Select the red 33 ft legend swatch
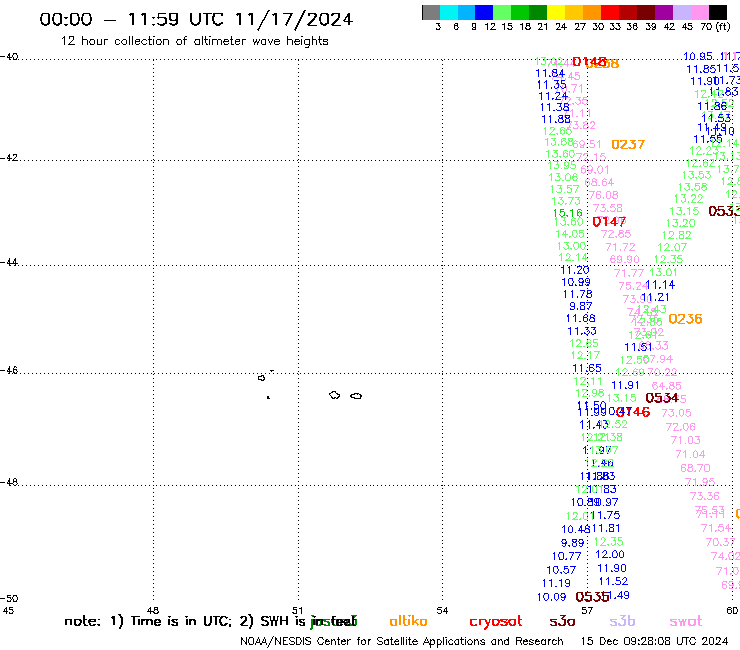 click(610, 12)
